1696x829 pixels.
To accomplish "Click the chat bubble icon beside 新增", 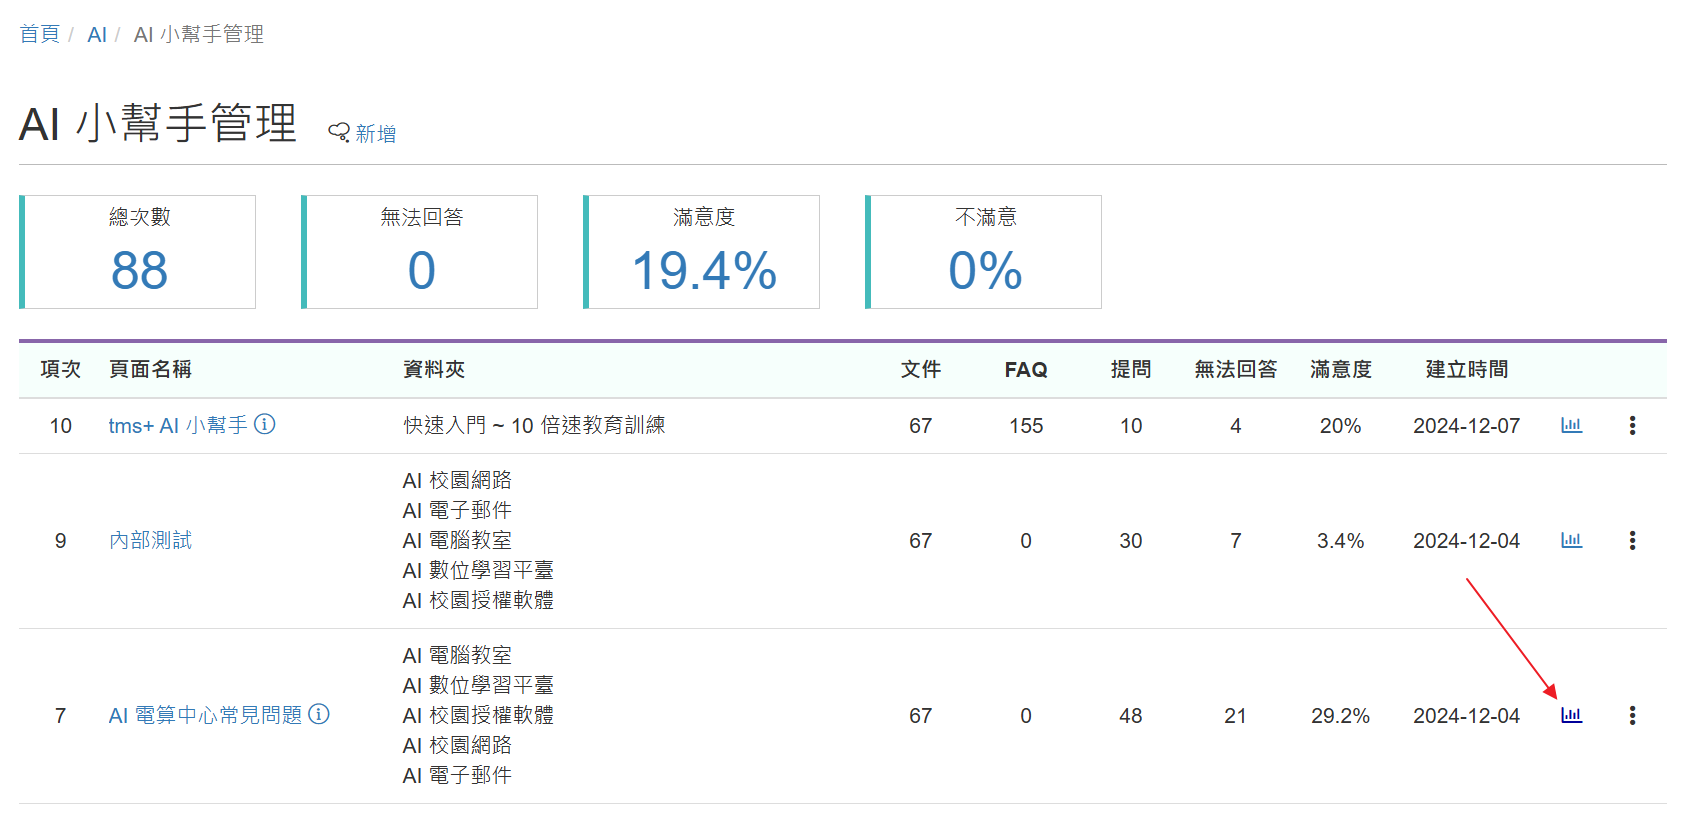I will tap(339, 133).
